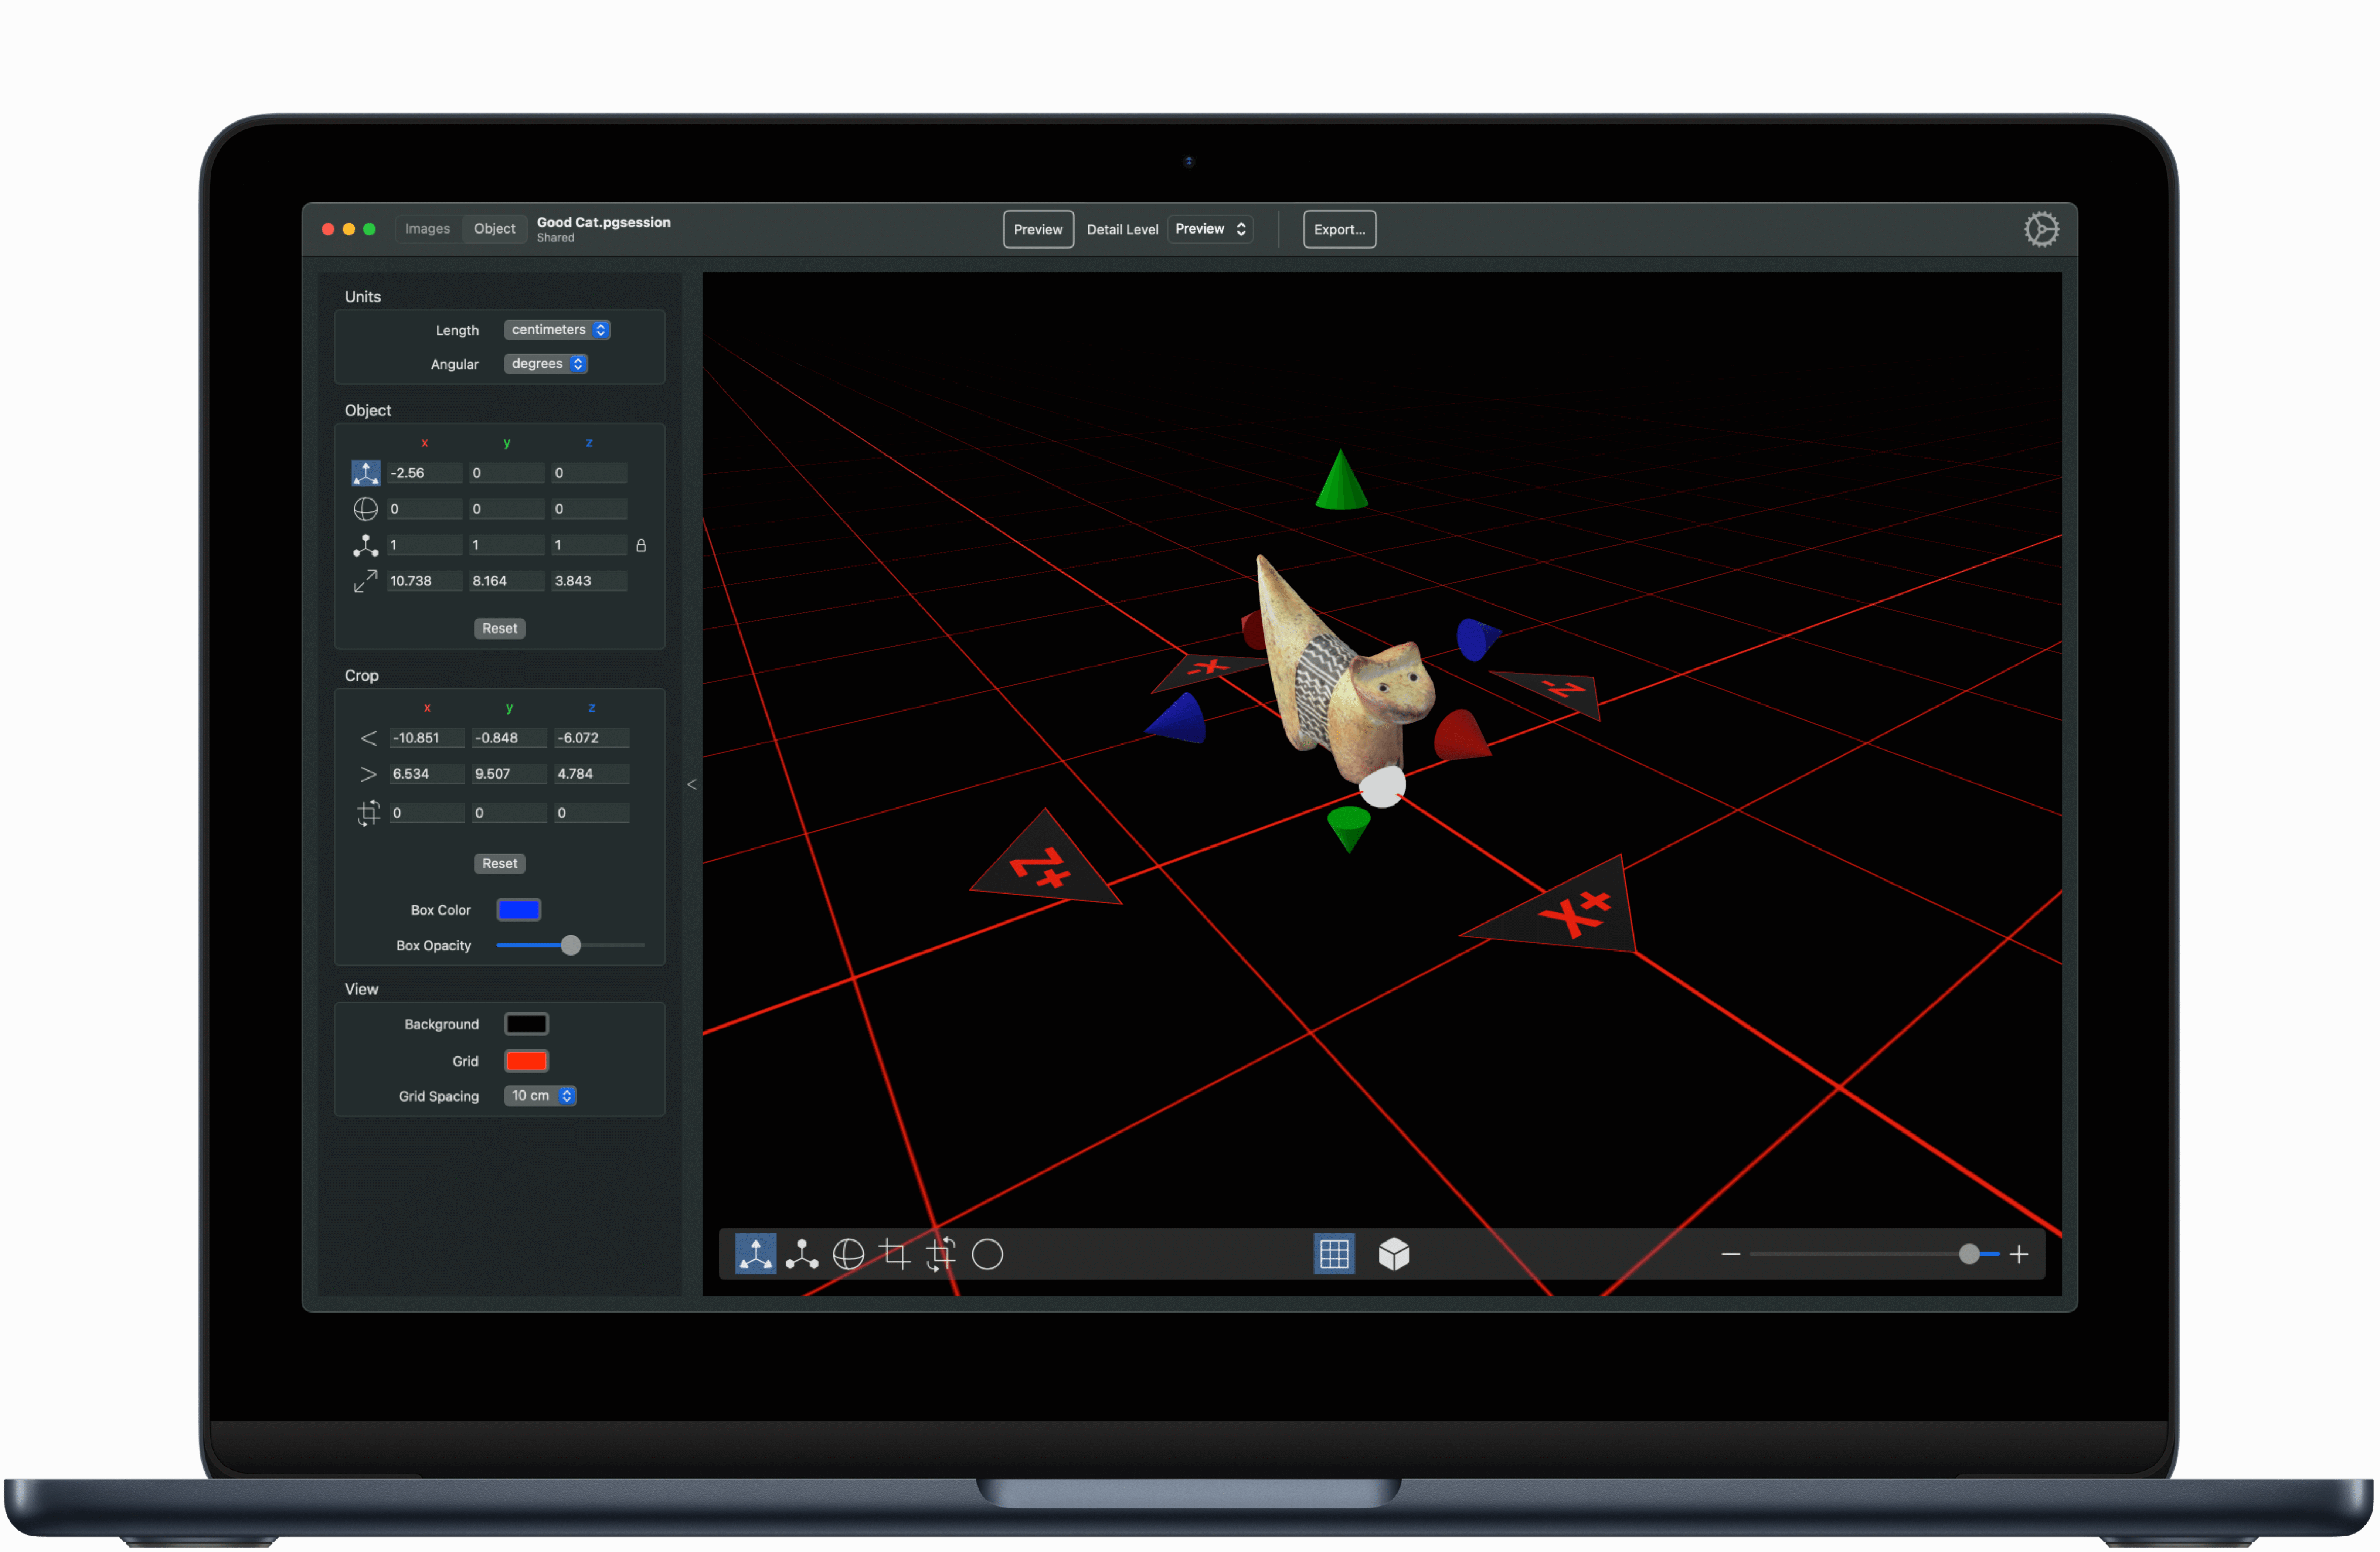Viewport: 2380px width, 1552px height.
Task: Open the Grid color swatch
Action: (x=526, y=1060)
